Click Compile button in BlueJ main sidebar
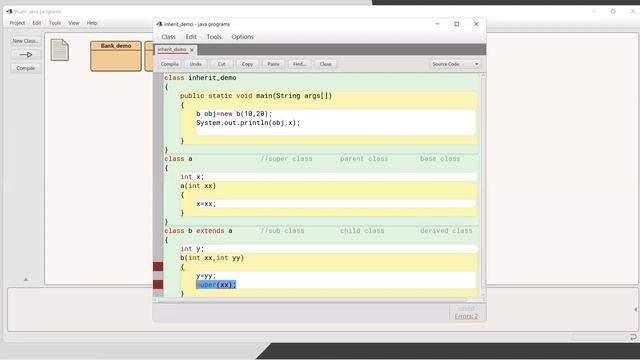Screen dimensions: 640x360 [25, 68]
